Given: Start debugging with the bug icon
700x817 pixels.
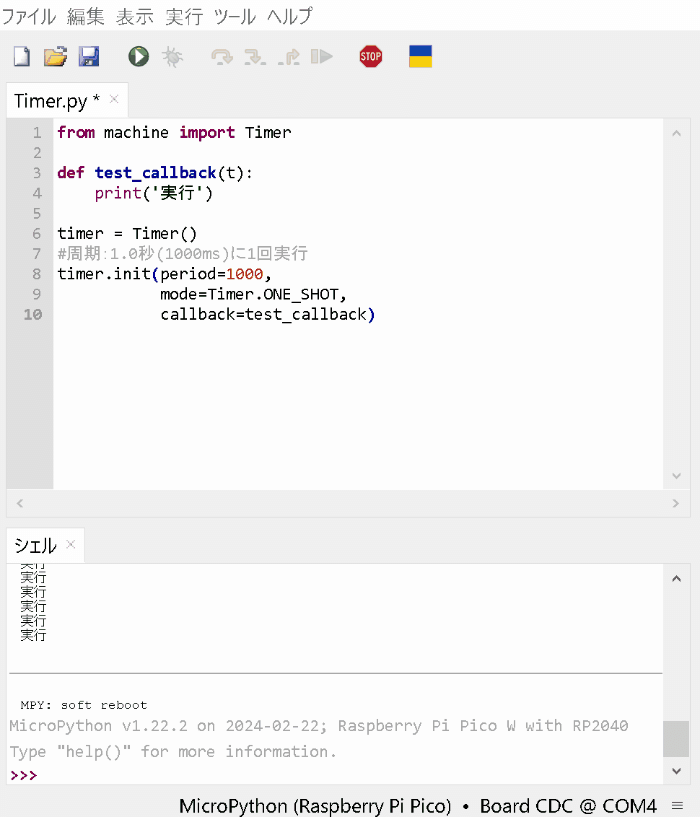Looking at the screenshot, I should (173, 57).
